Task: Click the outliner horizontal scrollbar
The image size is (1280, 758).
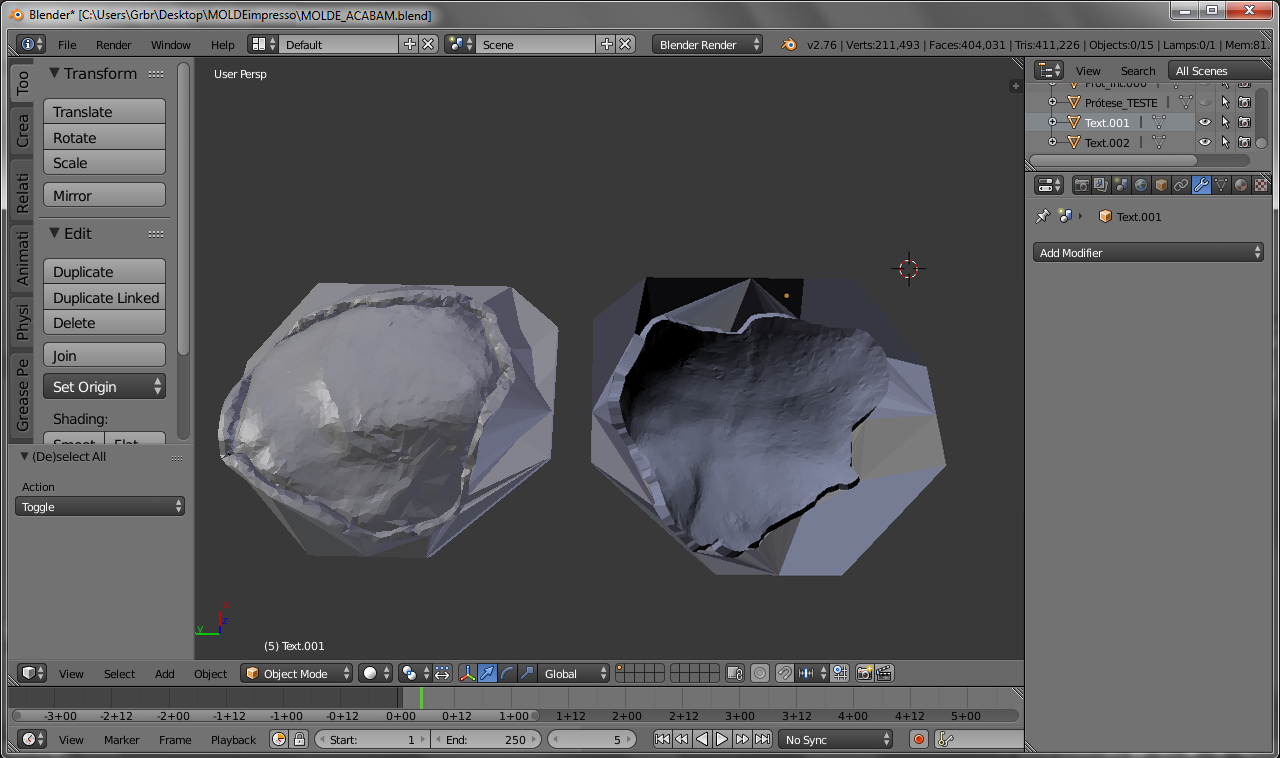Action: point(1113,160)
